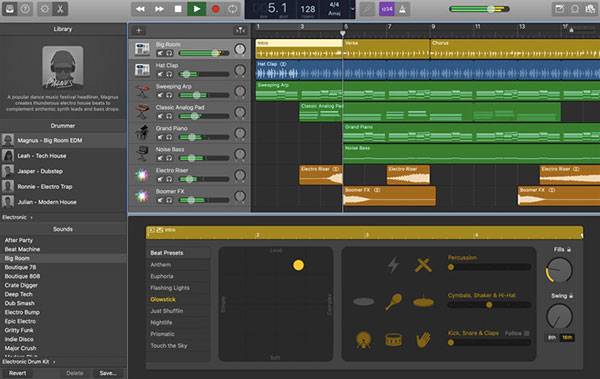Click the 4/4 time signature display
This screenshot has height=379, width=600.
pos(334,5)
